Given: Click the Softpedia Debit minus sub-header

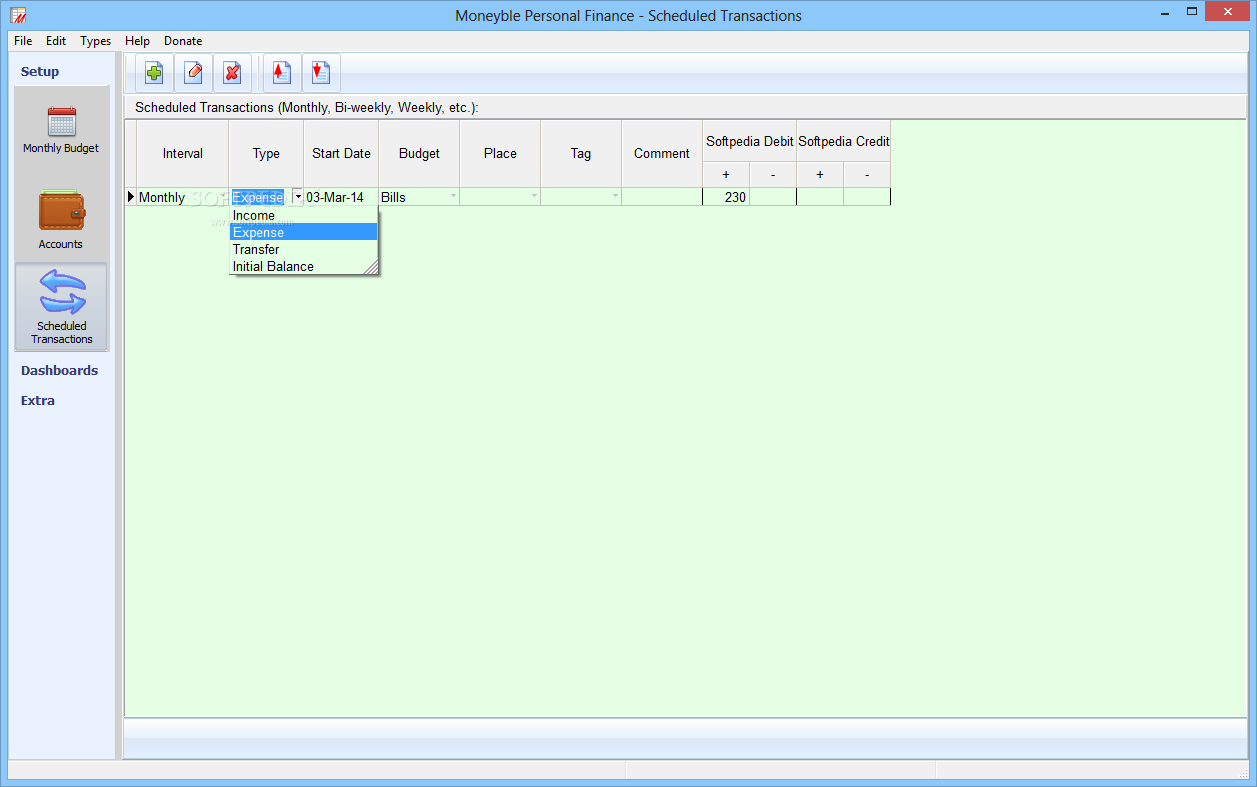Looking at the screenshot, I should [x=773, y=175].
